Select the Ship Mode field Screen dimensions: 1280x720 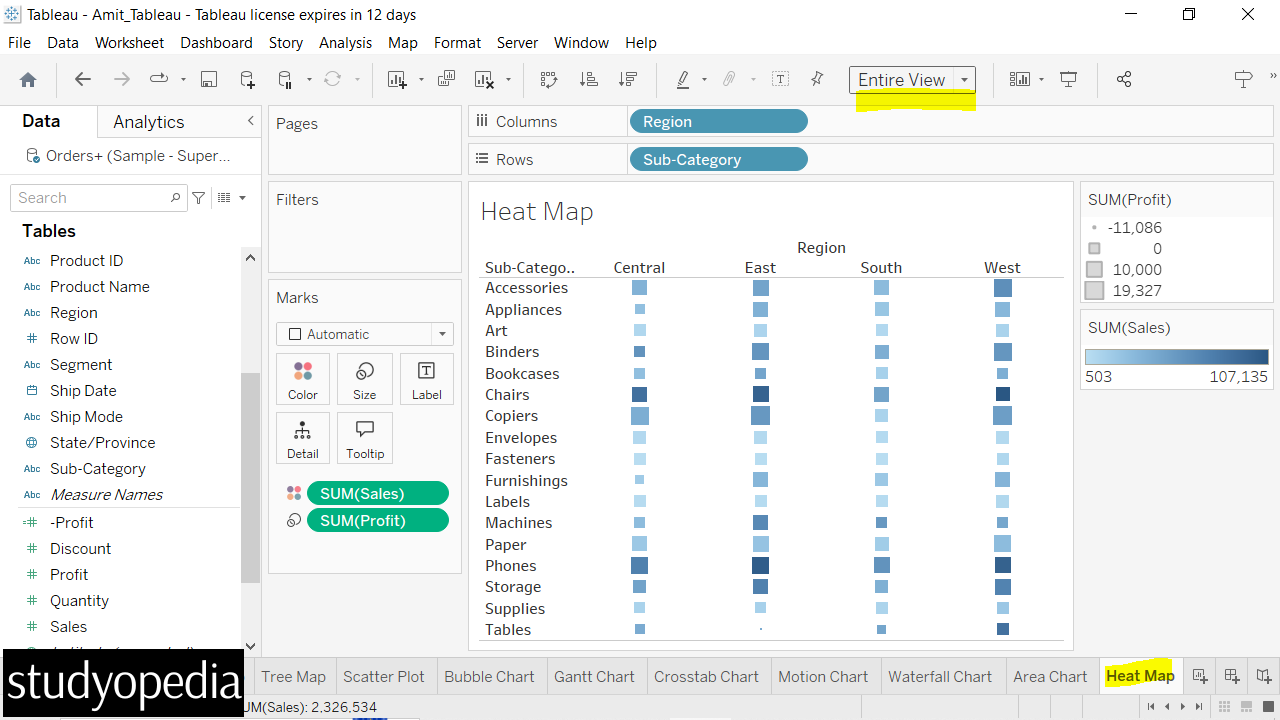tap(86, 417)
